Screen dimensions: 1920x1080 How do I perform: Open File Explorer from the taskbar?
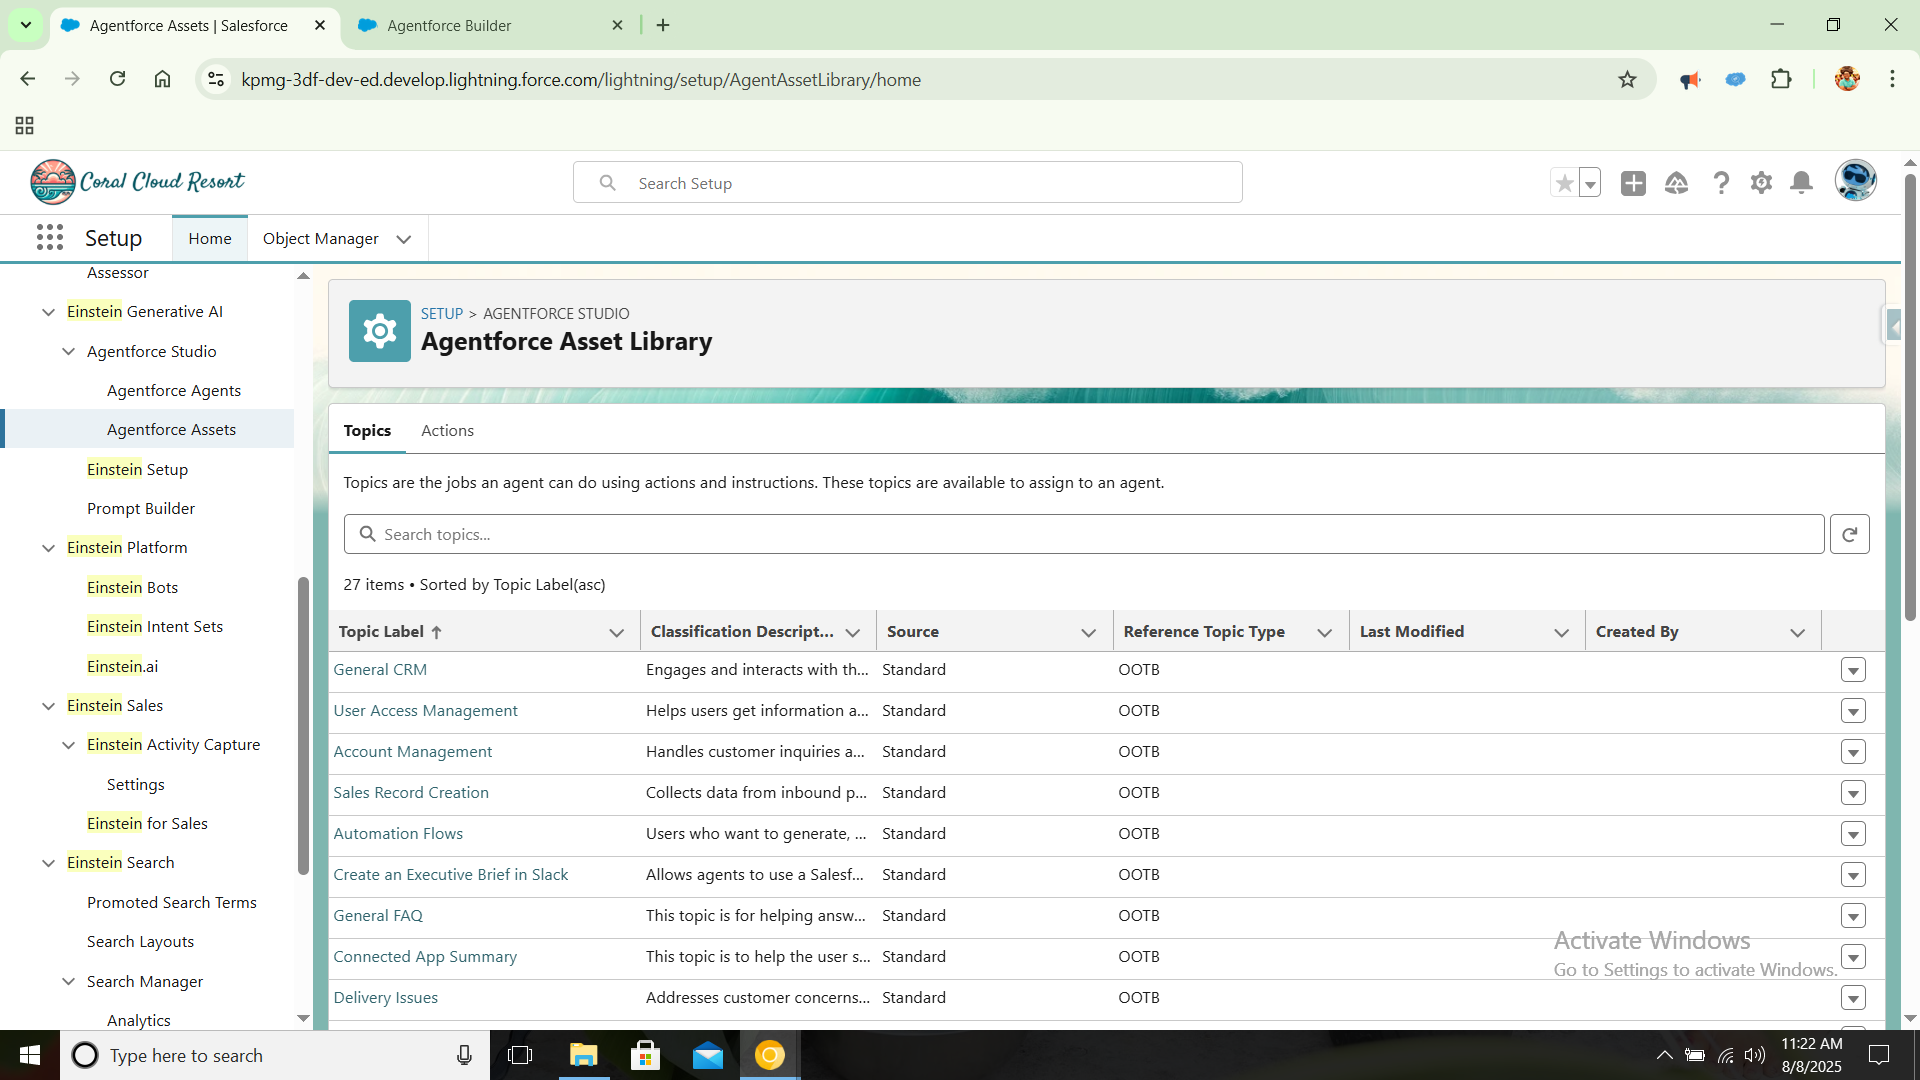click(583, 1056)
